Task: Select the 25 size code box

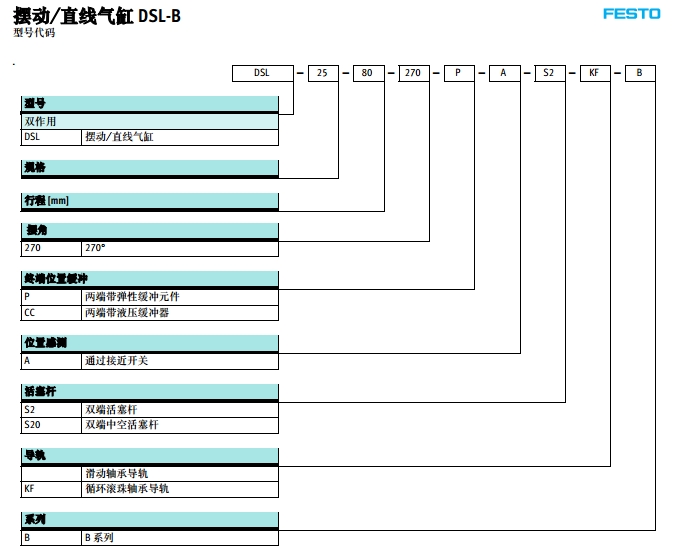Action: click(x=322, y=73)
